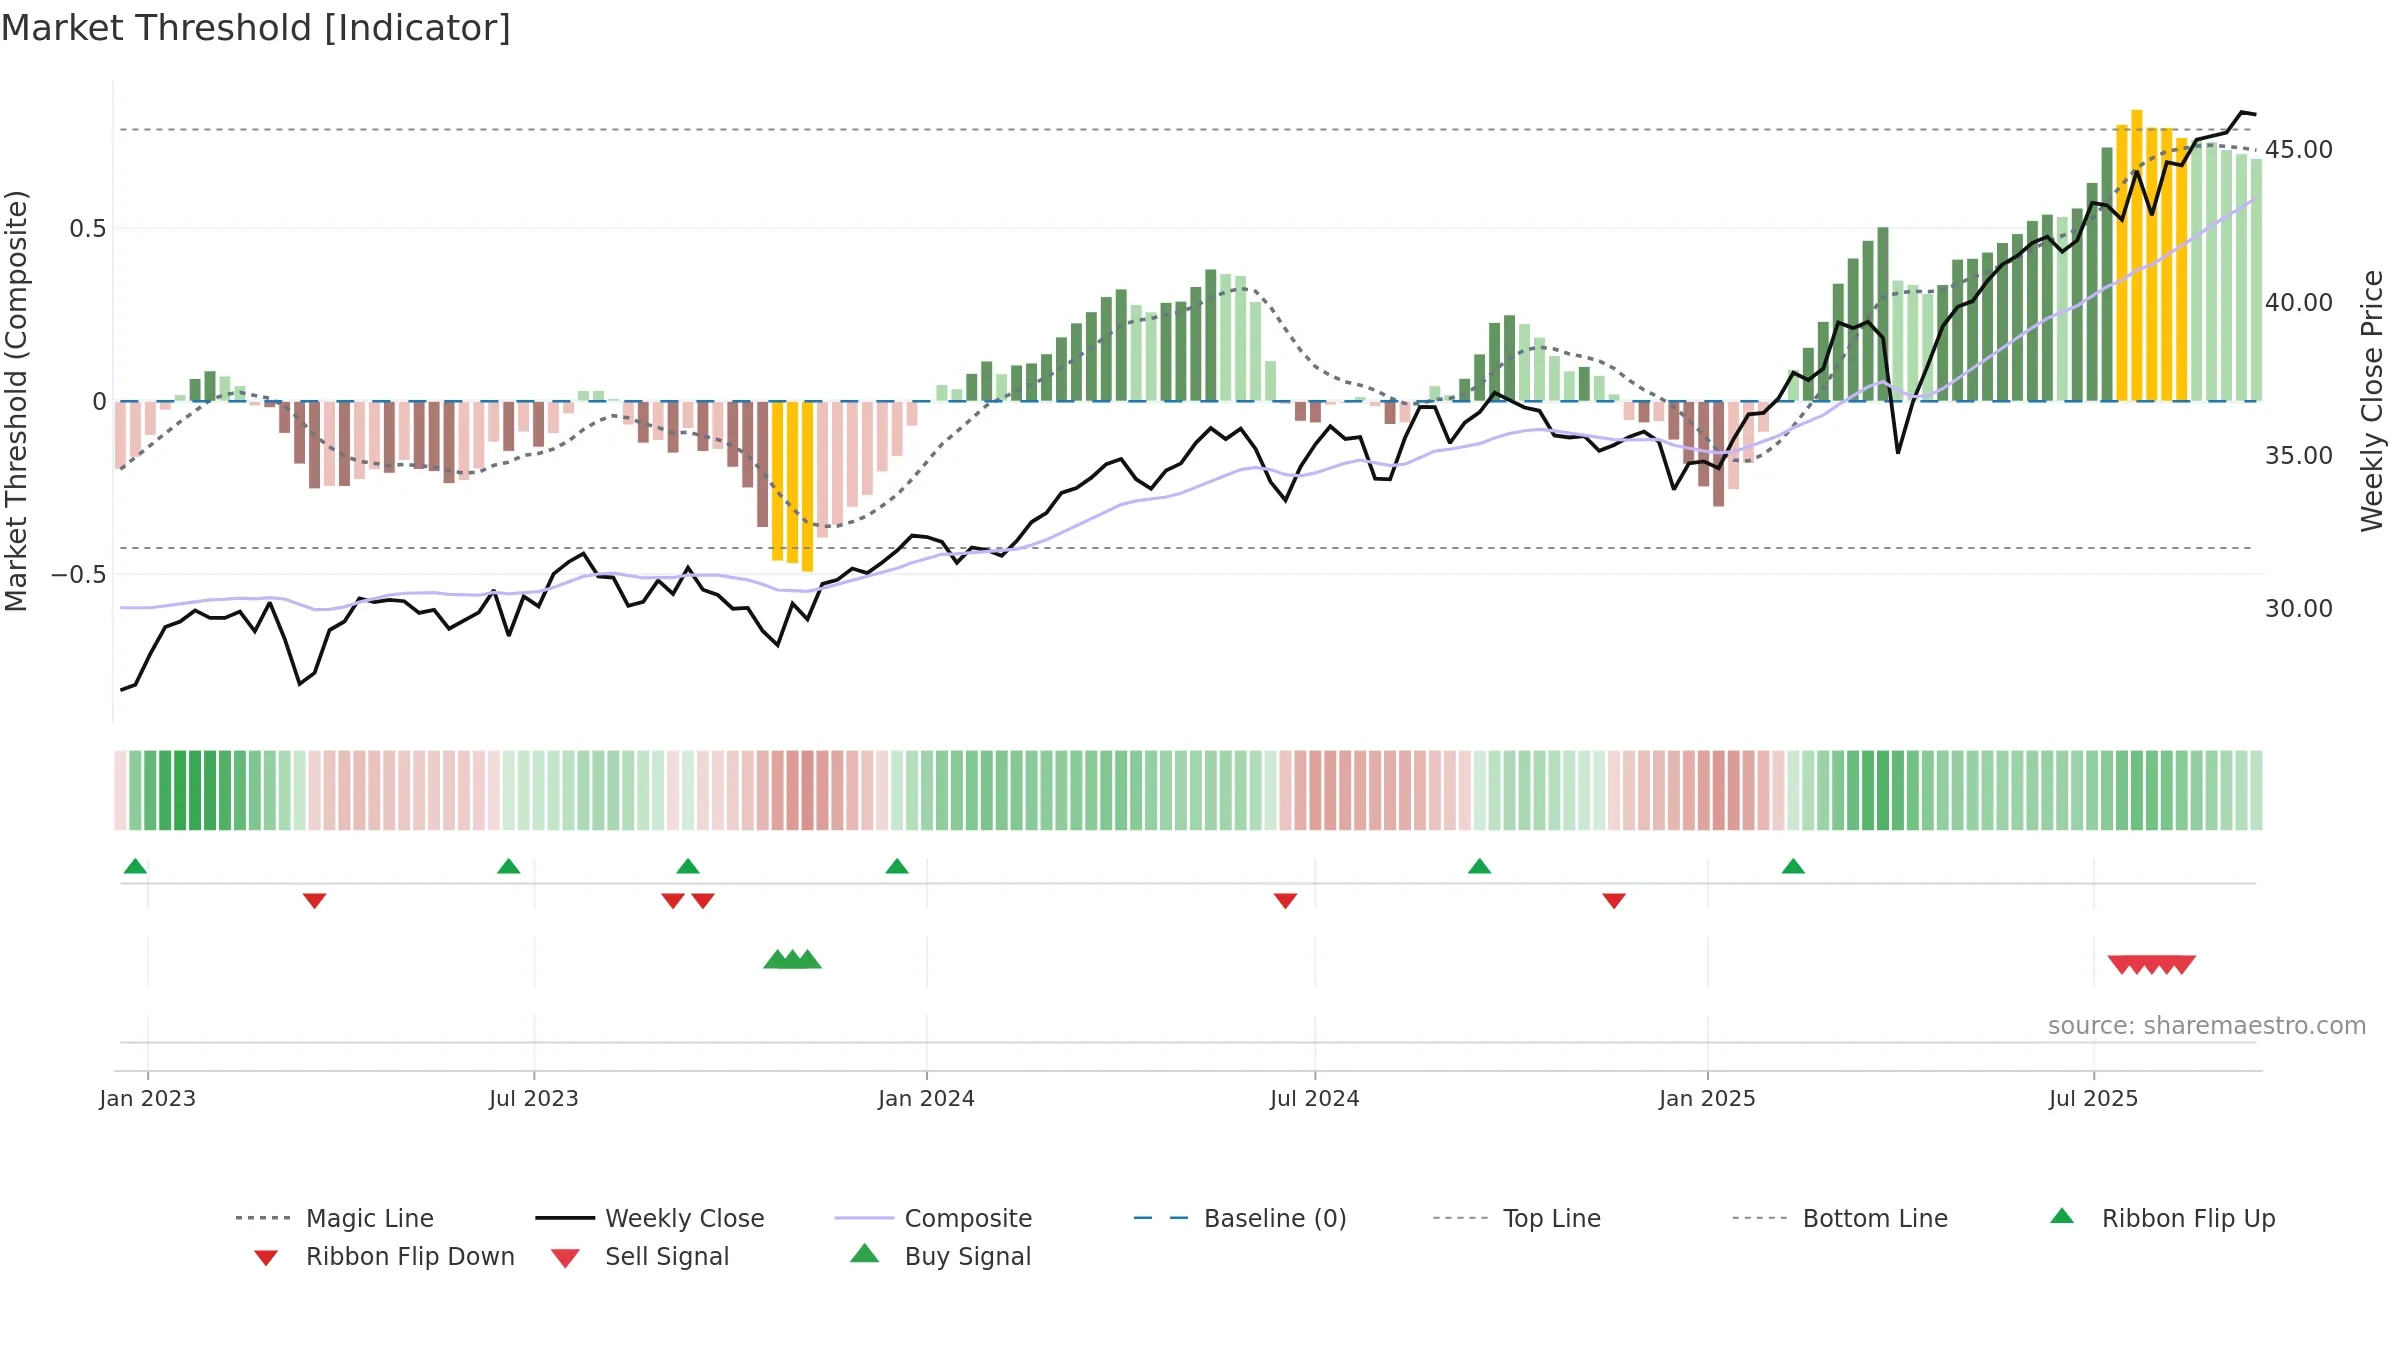Click the 35.00 price axis label

click(2299, 456)
